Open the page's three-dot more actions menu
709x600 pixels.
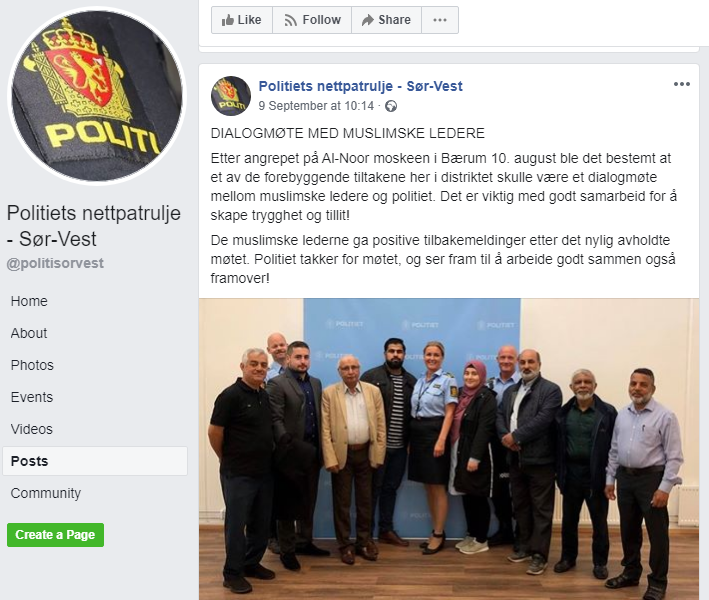pos(440,20)
